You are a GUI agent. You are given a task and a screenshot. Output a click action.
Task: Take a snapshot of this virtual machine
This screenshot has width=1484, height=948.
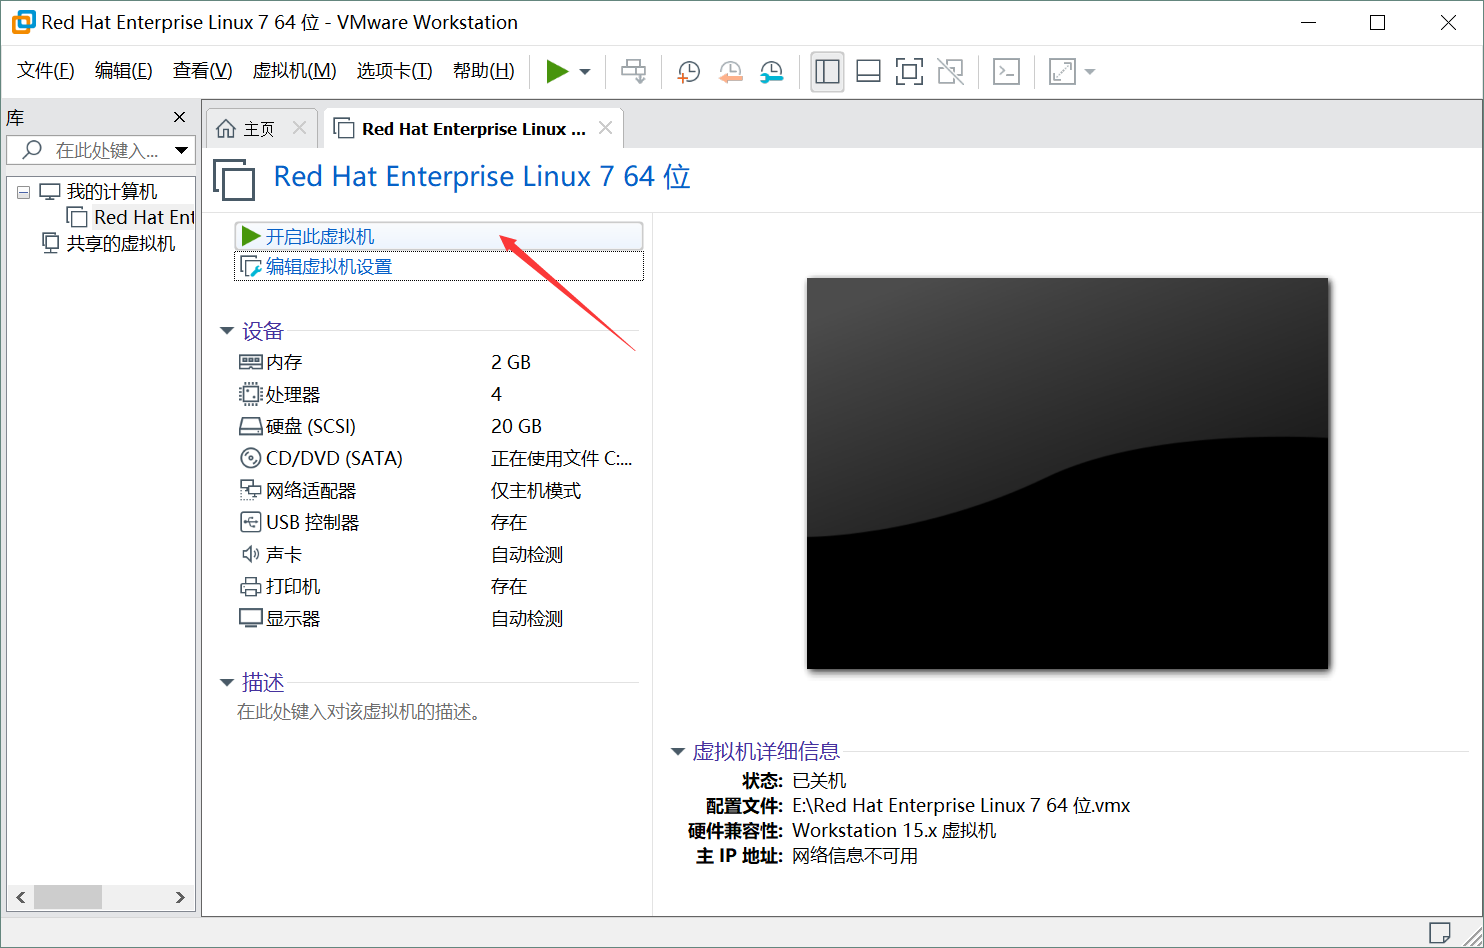click(x=688, y=71)
